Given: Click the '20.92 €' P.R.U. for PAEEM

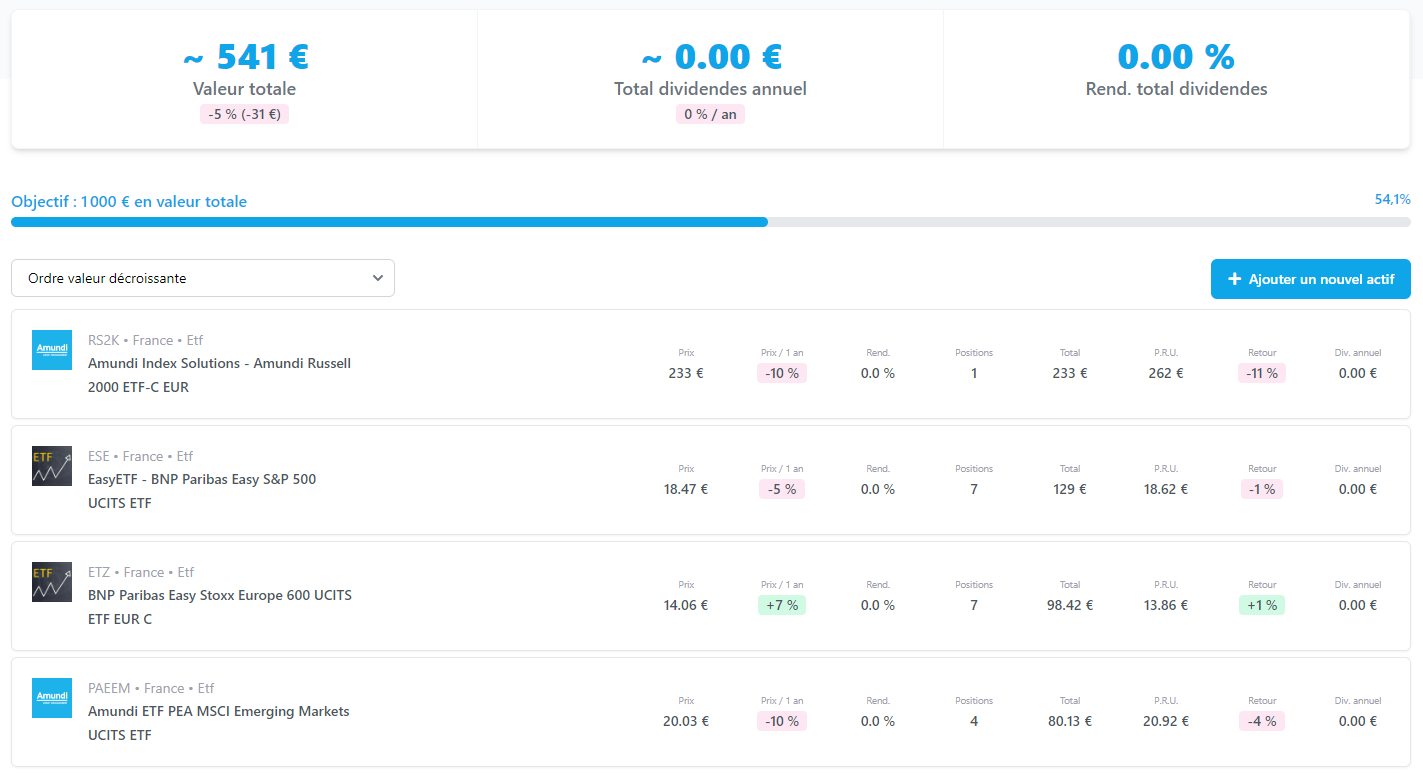Looking at the screenshot, I should coord(1166,721).
